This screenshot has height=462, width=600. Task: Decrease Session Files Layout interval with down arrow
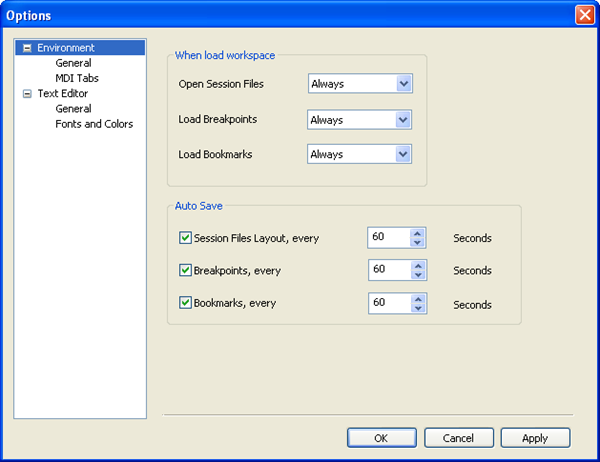coord(418,243)
